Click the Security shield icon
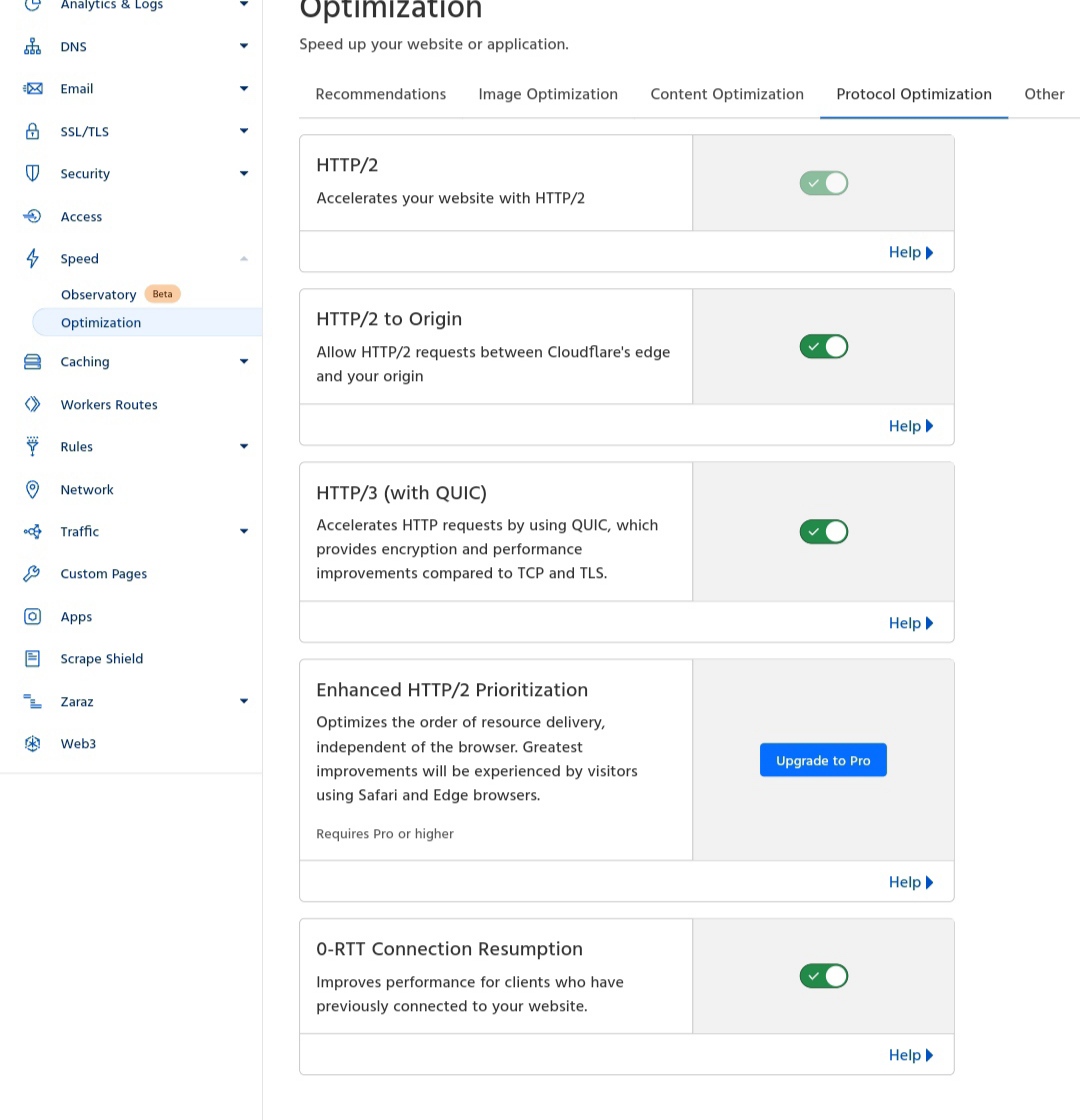 32,174
